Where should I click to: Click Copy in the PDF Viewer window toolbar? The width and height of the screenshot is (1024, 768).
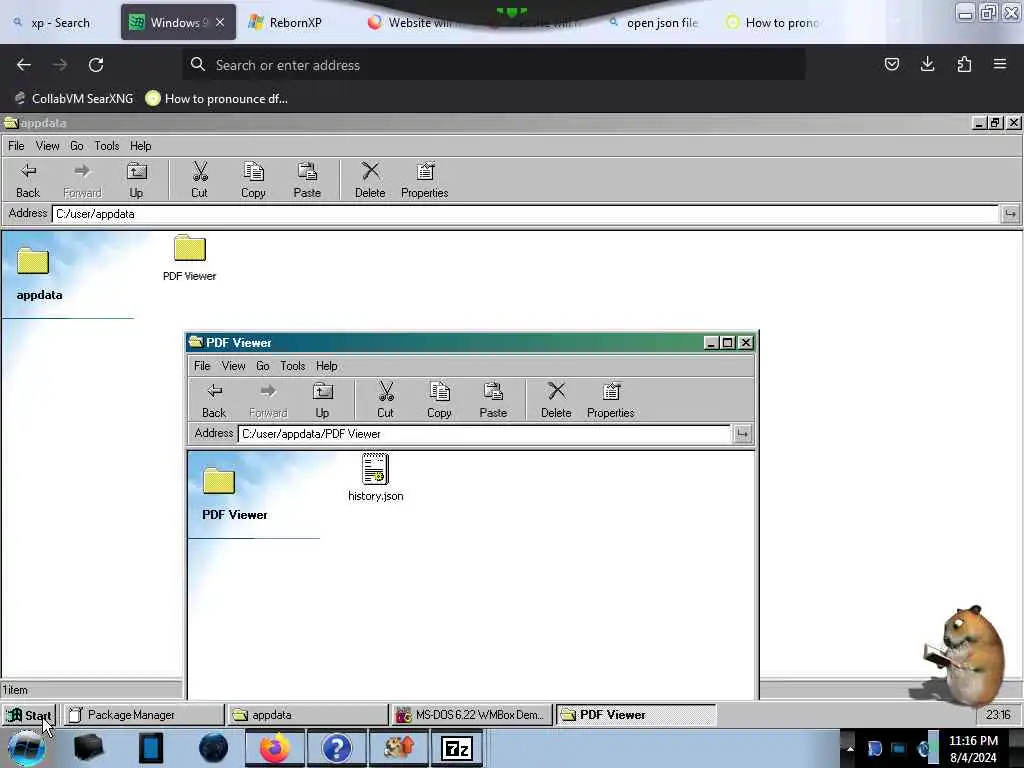pos(439,400)
